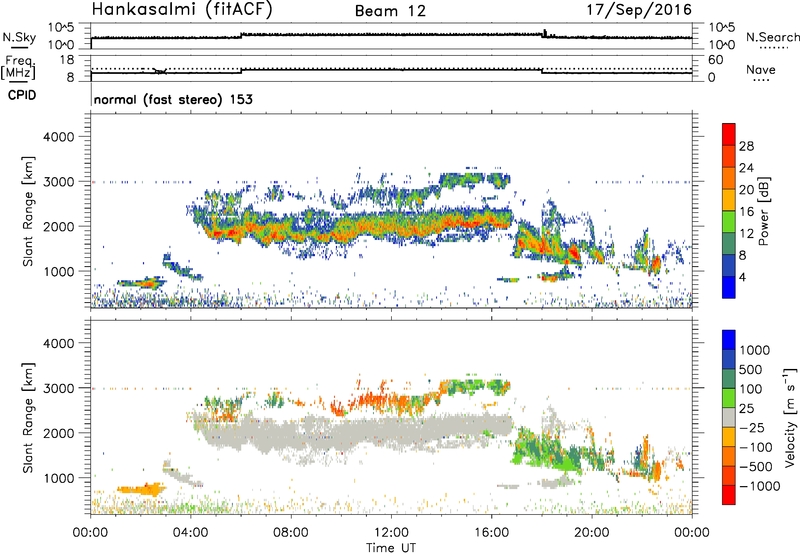Viewport: 800px width, 554px height.
Task: Click the '28' power colorbar tick
Action: coord(746,146)
